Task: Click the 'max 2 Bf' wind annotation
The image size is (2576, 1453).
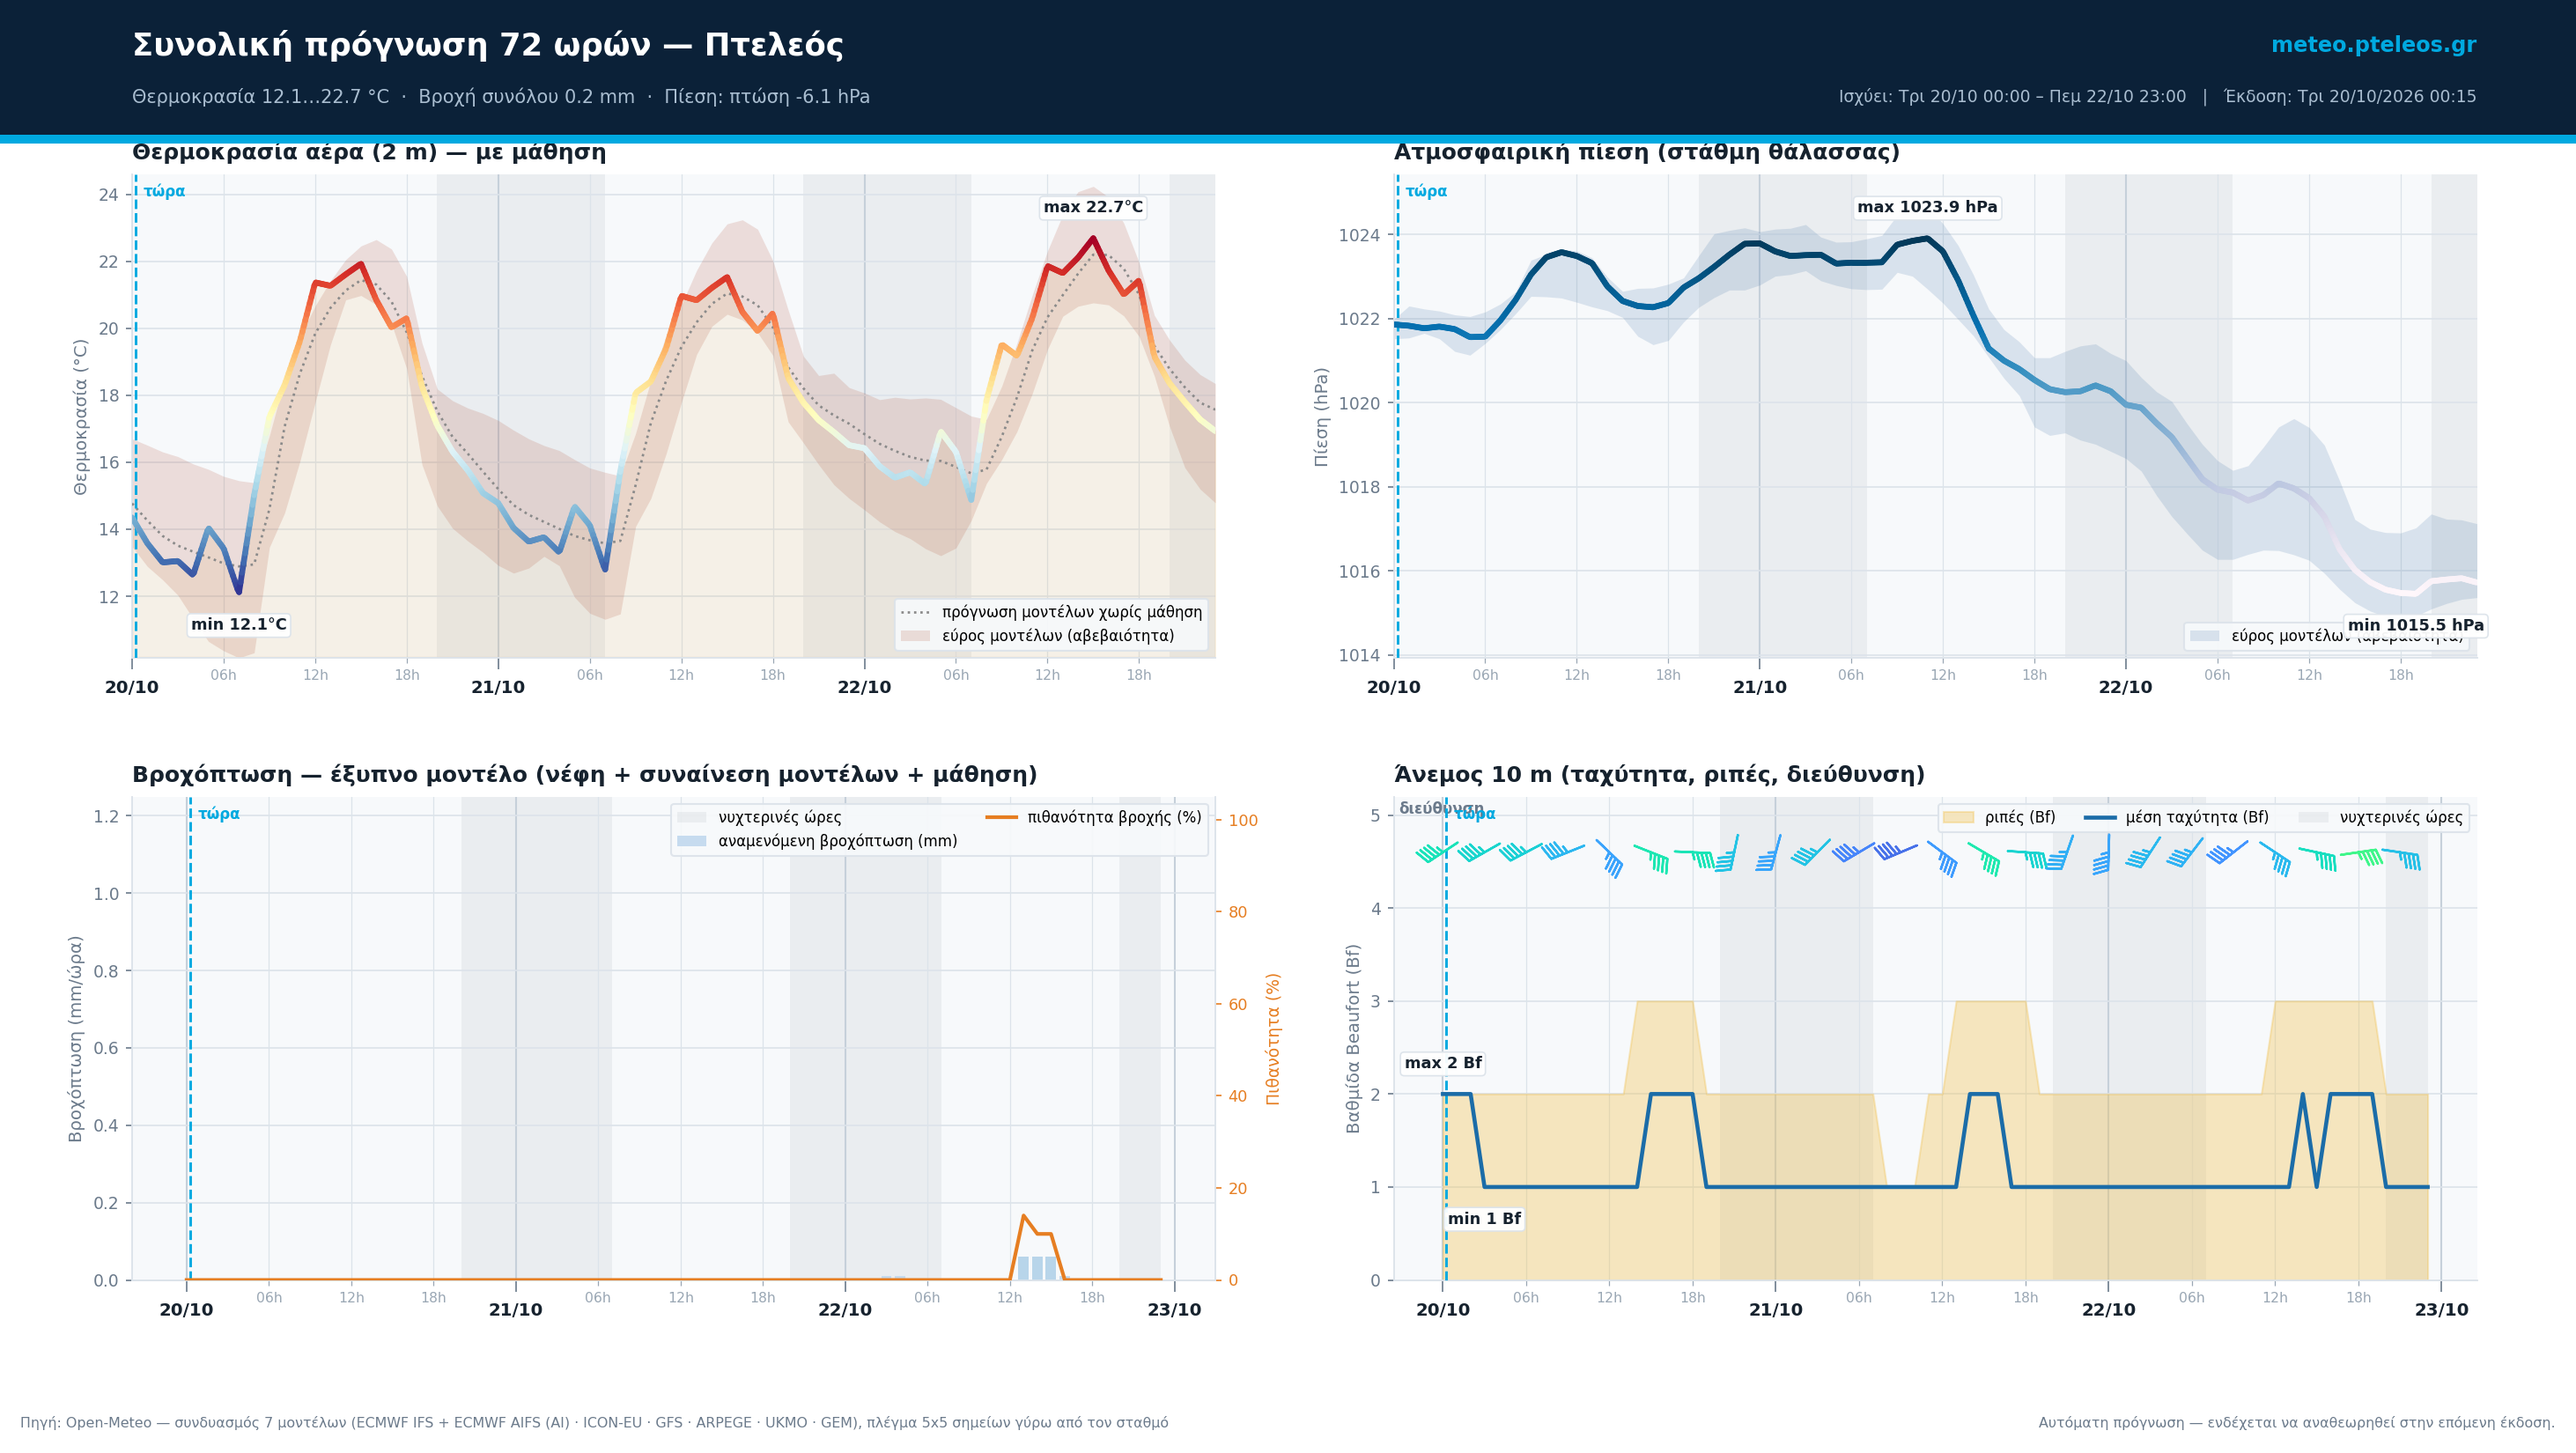Action: [x=1443, y=1062]
